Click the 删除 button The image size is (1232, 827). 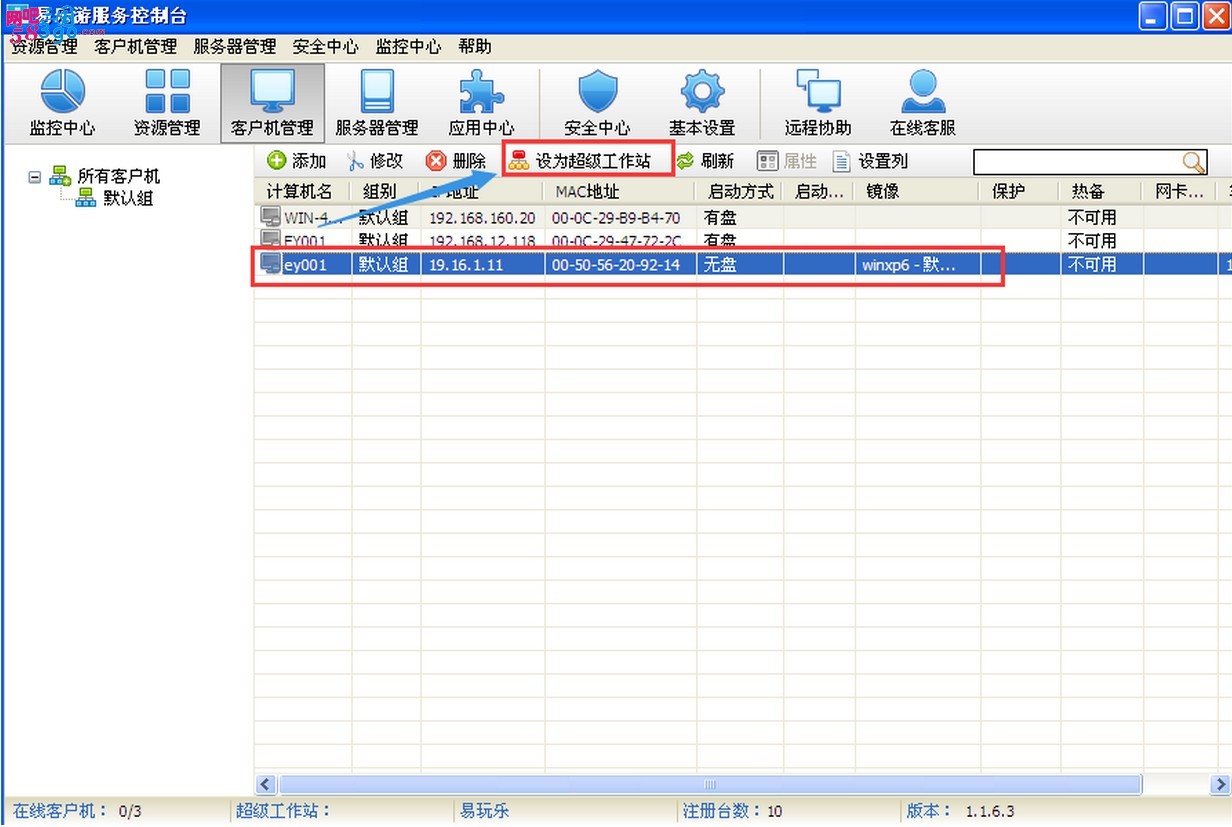[456, 161]
